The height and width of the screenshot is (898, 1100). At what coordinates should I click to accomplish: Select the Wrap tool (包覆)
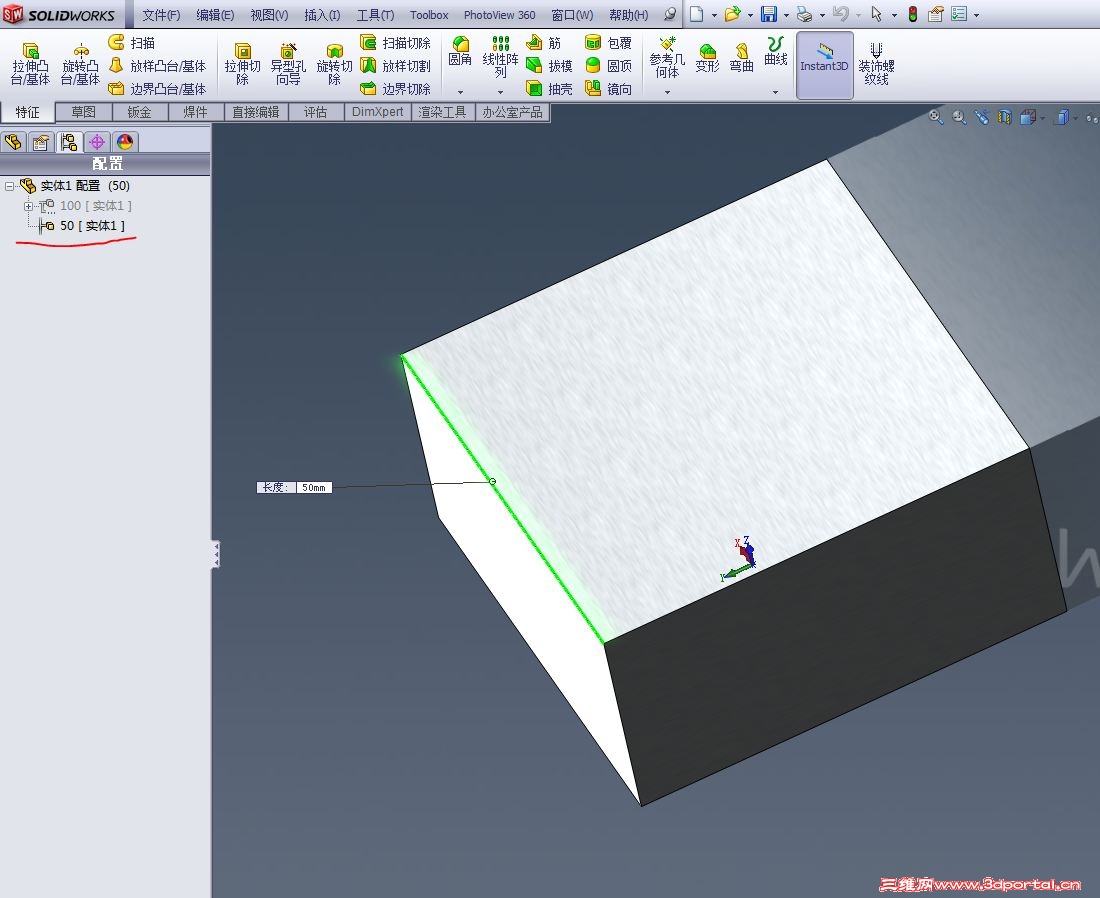point(608,43)
